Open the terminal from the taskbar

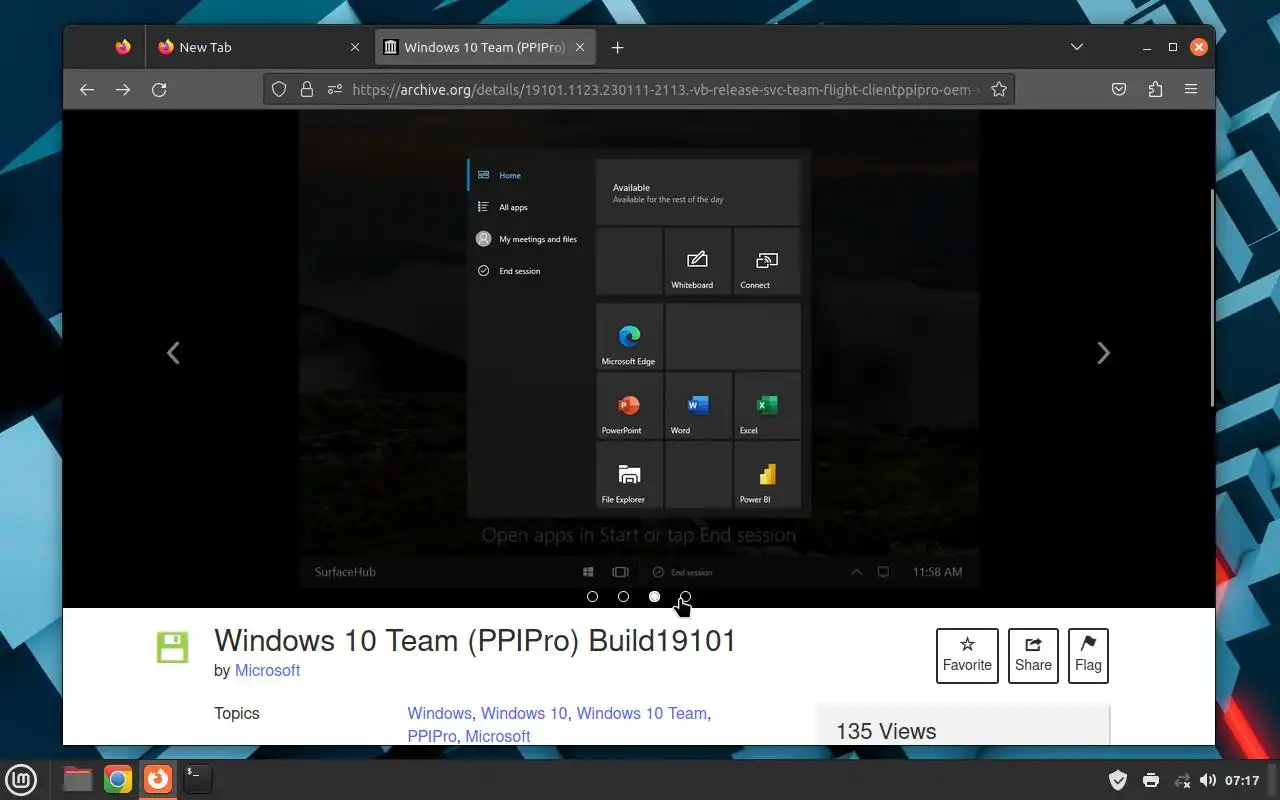[198, 779]
